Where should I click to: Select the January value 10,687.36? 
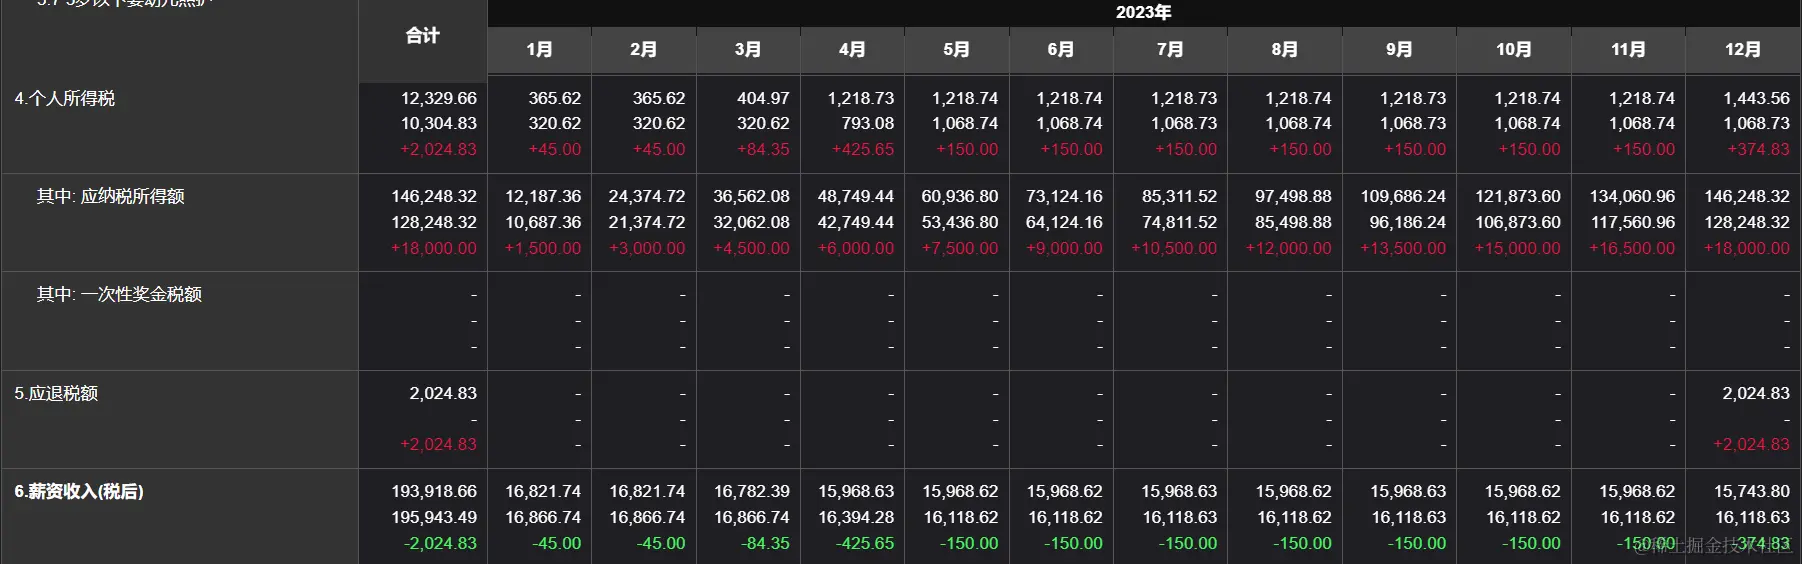(x=543, y=222)
